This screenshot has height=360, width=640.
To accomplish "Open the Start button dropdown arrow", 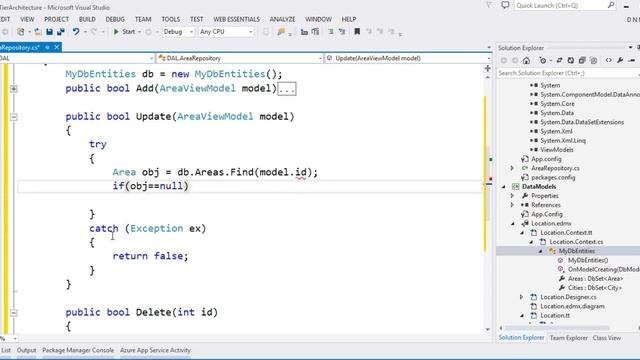I will 139,32.
